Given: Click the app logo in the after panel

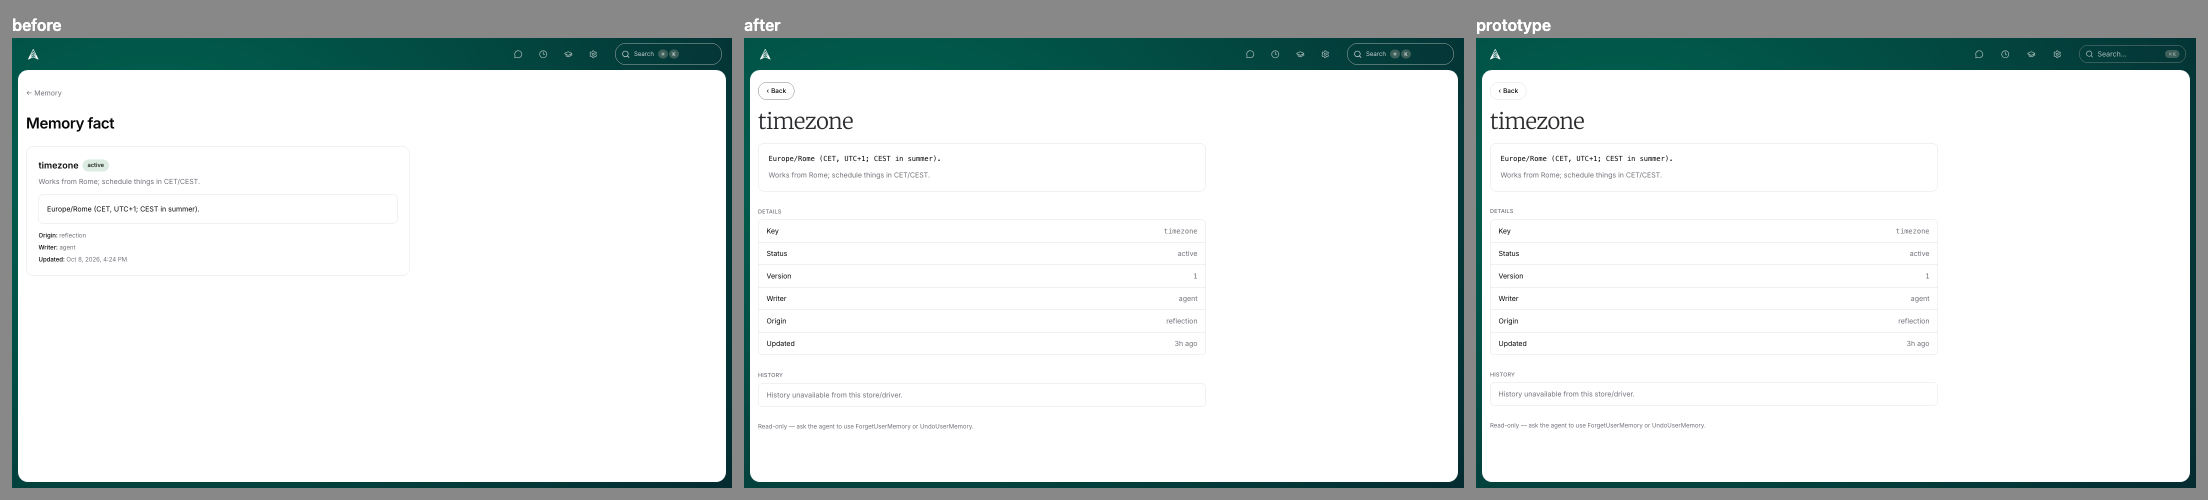Looking at the screenshot, I should point(765,54).
